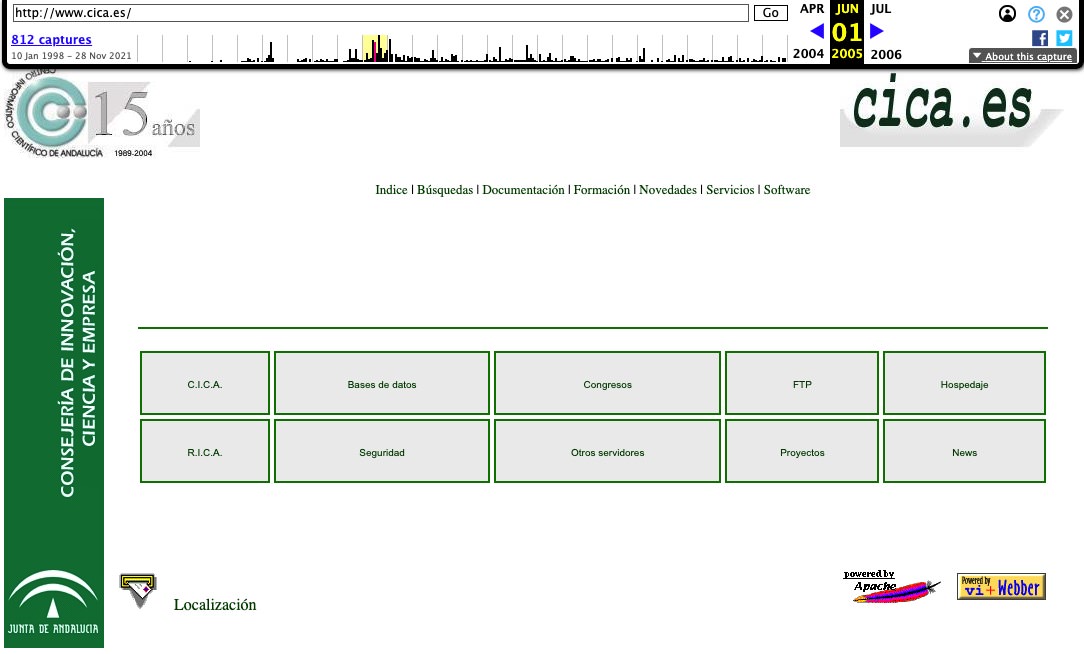Share capture via Twitter icon

coord(1064,38)
